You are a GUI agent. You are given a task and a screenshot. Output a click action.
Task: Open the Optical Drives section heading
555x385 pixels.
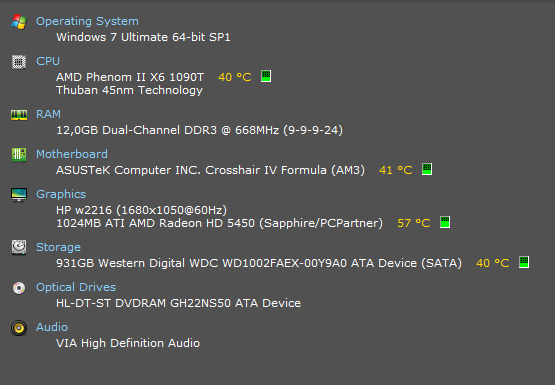[x=76, y=287]
